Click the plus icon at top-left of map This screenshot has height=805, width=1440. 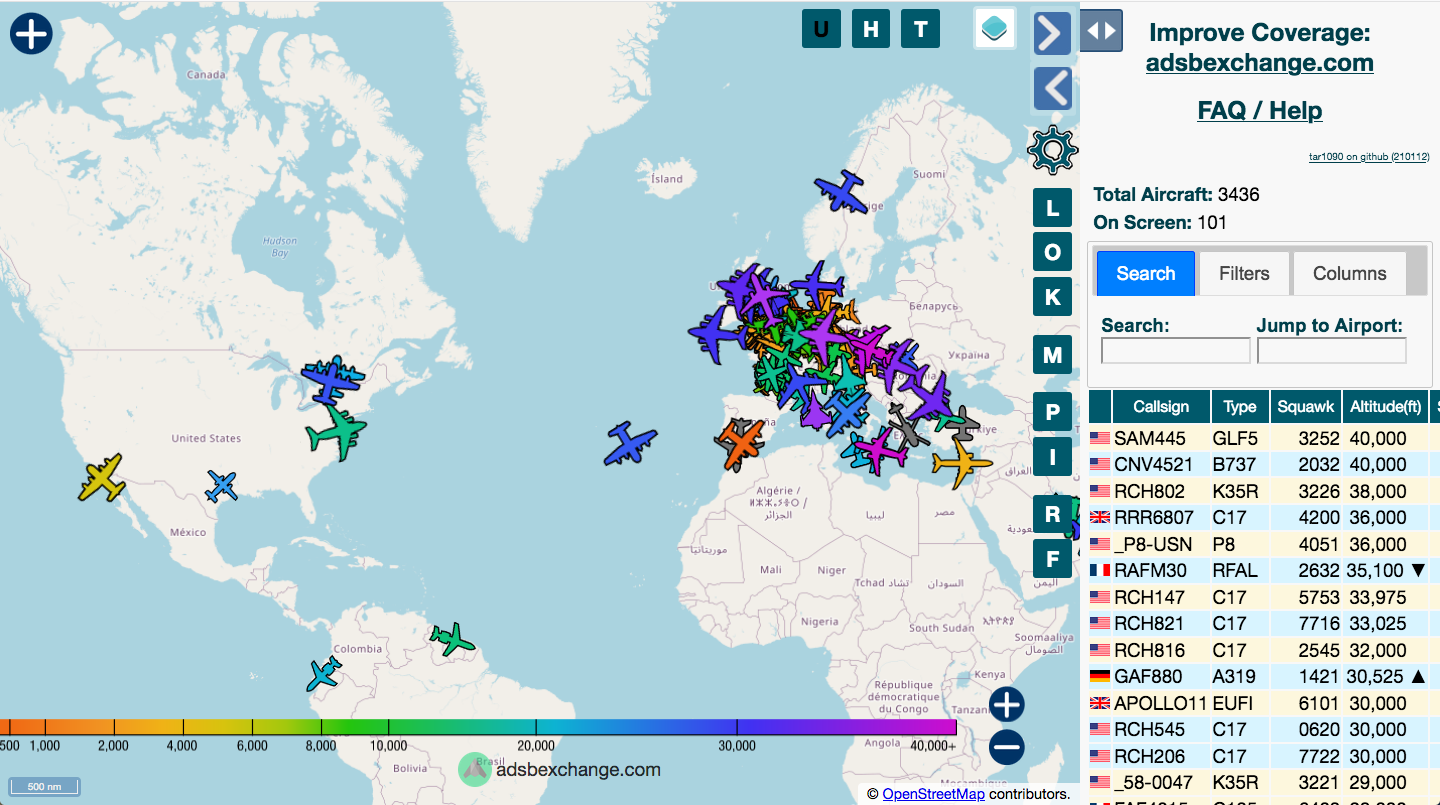[31, 34]
